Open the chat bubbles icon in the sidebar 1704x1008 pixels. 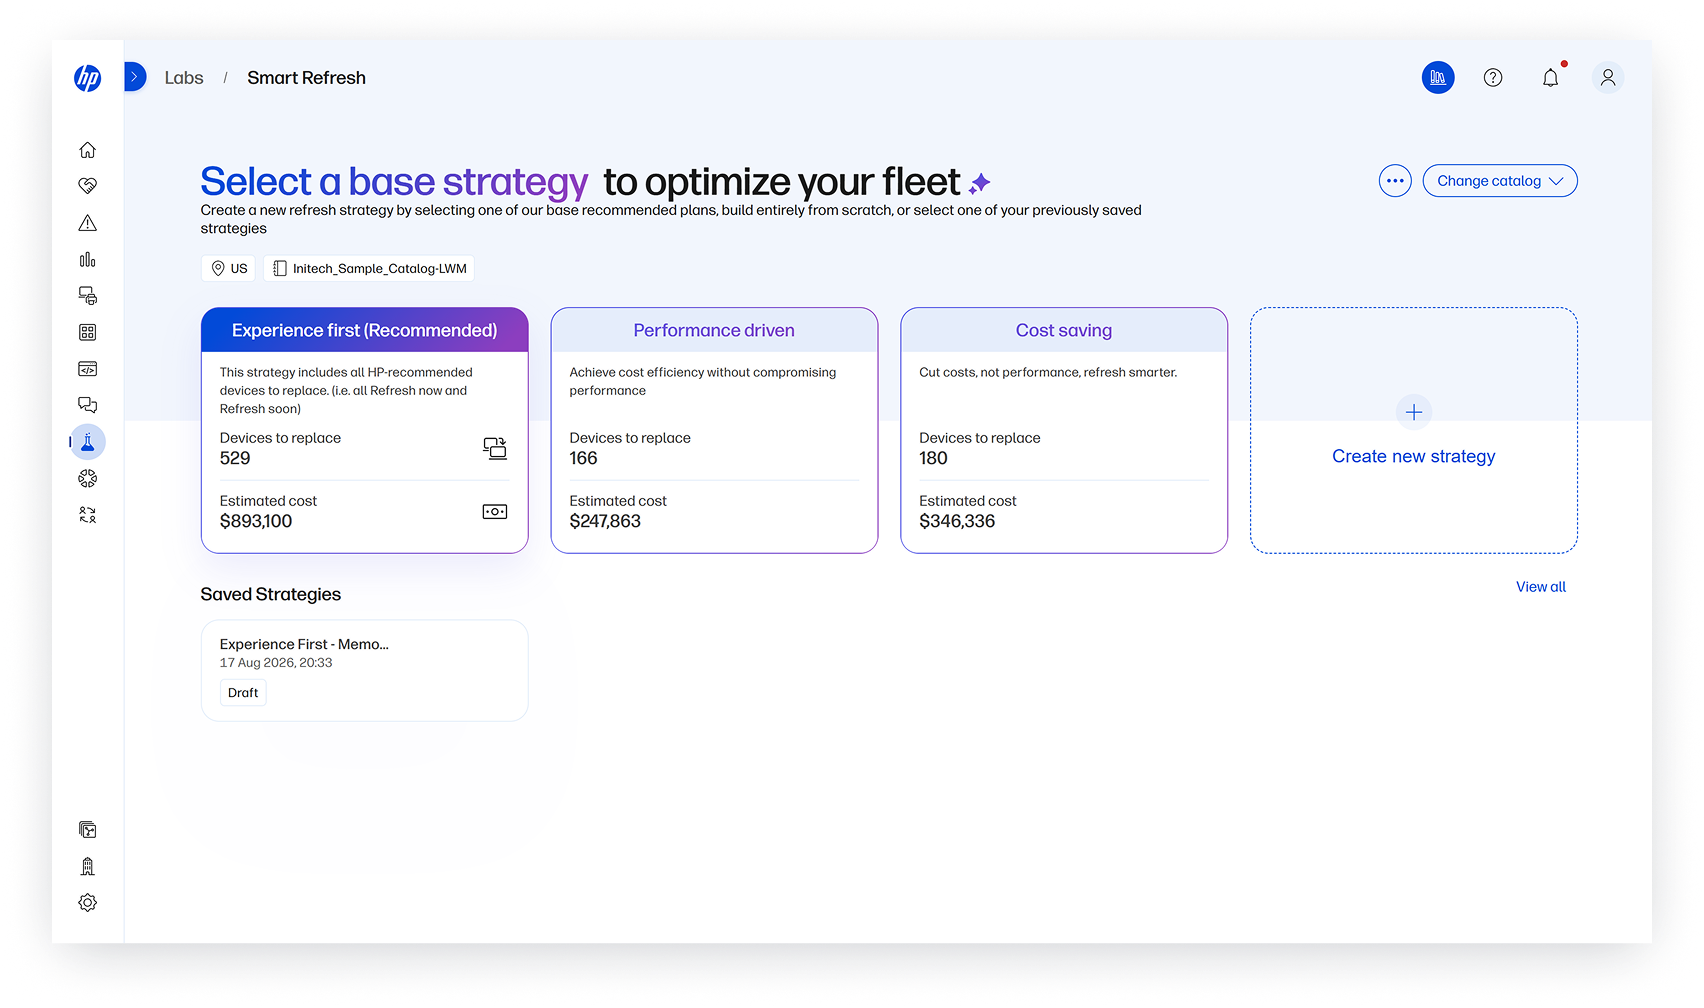point(88,405)
